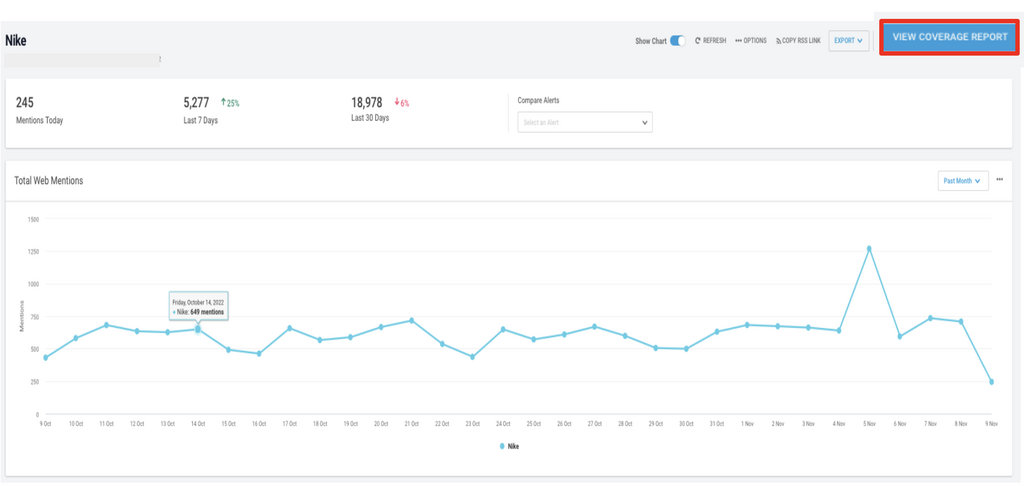Toggle the Nike series in the legend
The height and width of the screenshot is (486, 1024).
(x=510, y=446)
